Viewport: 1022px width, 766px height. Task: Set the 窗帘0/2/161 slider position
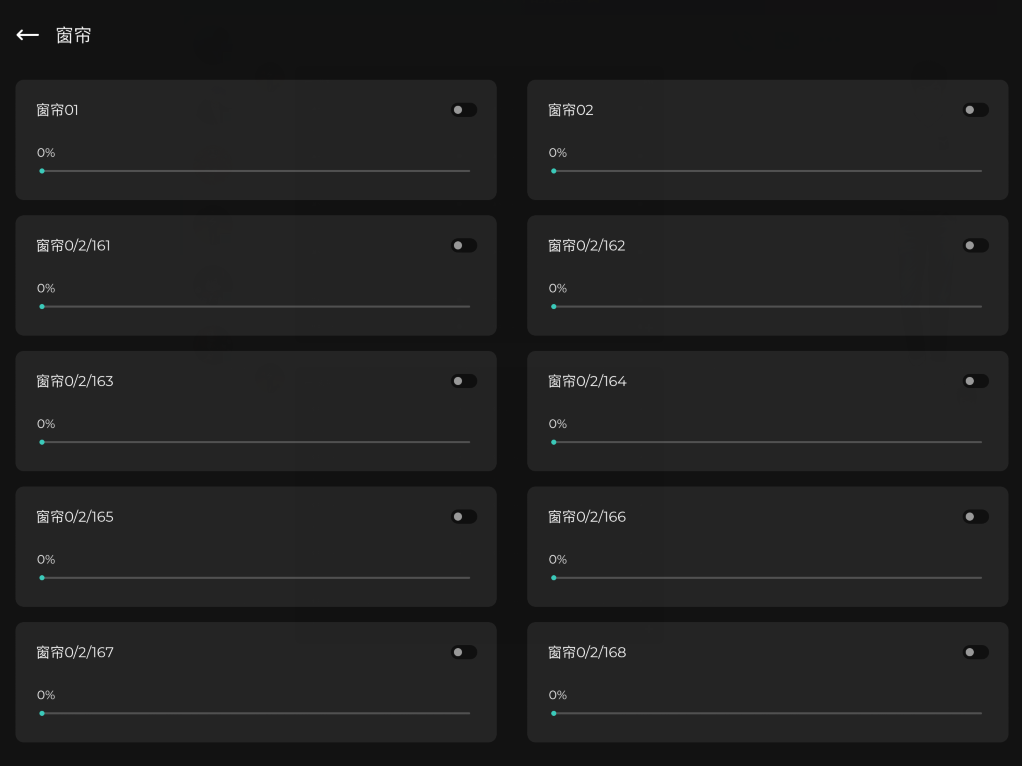(256, 306)
